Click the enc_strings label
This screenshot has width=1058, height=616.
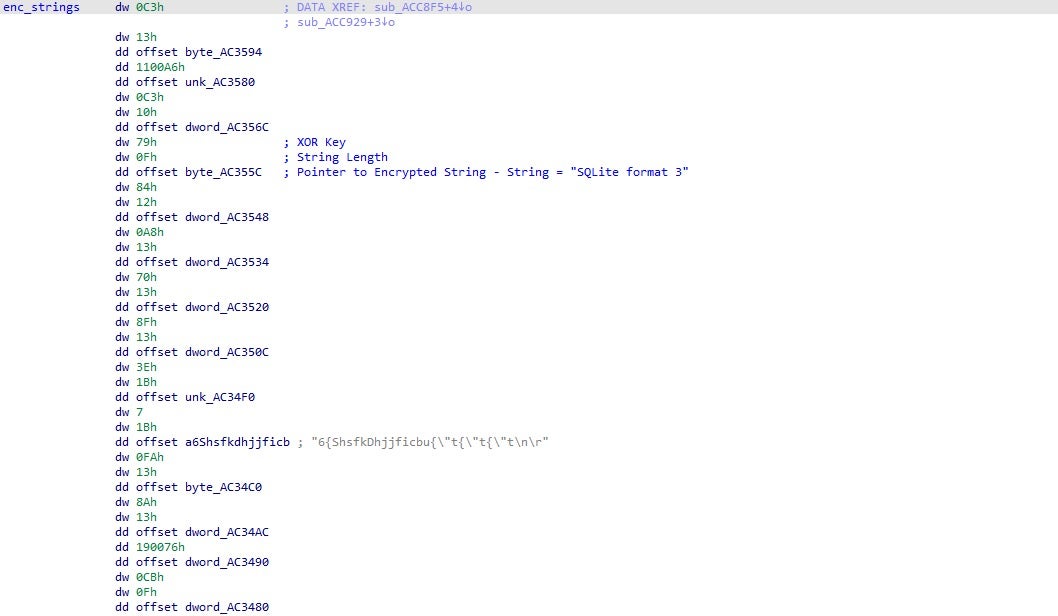pyautogui.click(x=42, y=7)
